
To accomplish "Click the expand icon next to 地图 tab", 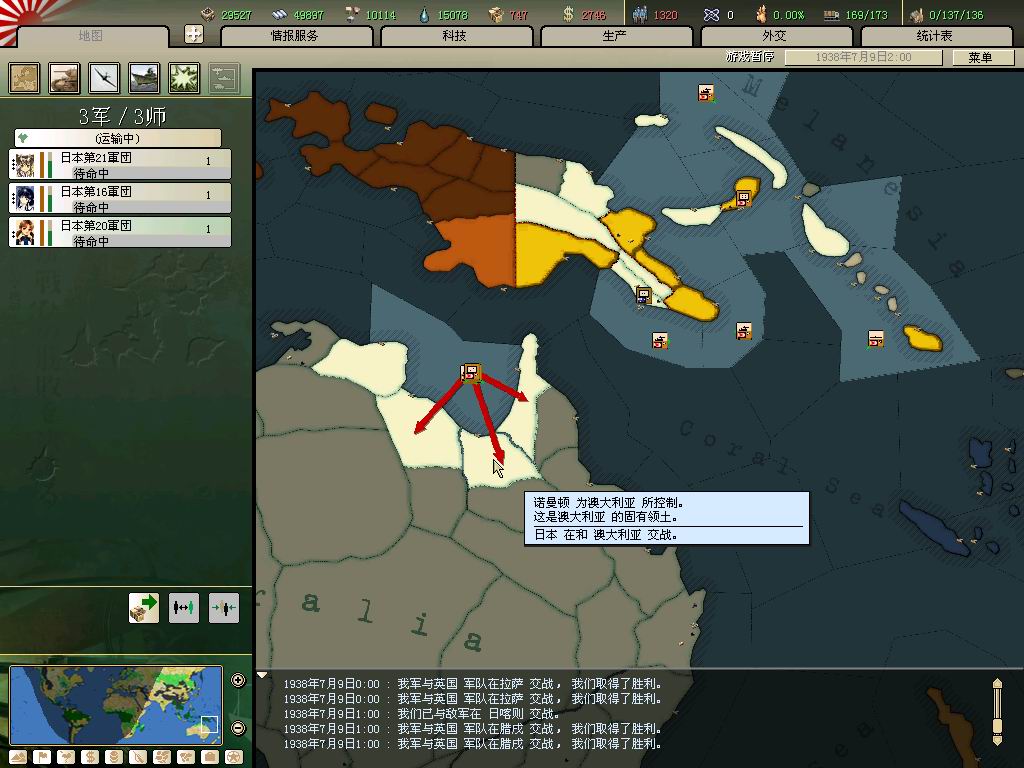I will pos(194,34).
